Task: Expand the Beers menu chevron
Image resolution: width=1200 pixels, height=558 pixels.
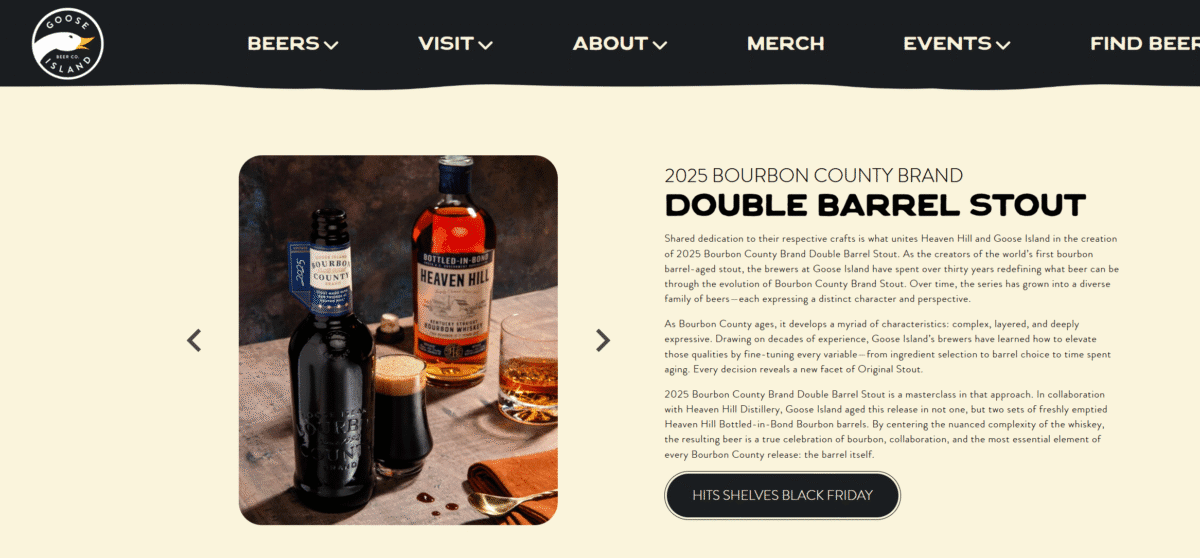Action: (x=331, y=45)
